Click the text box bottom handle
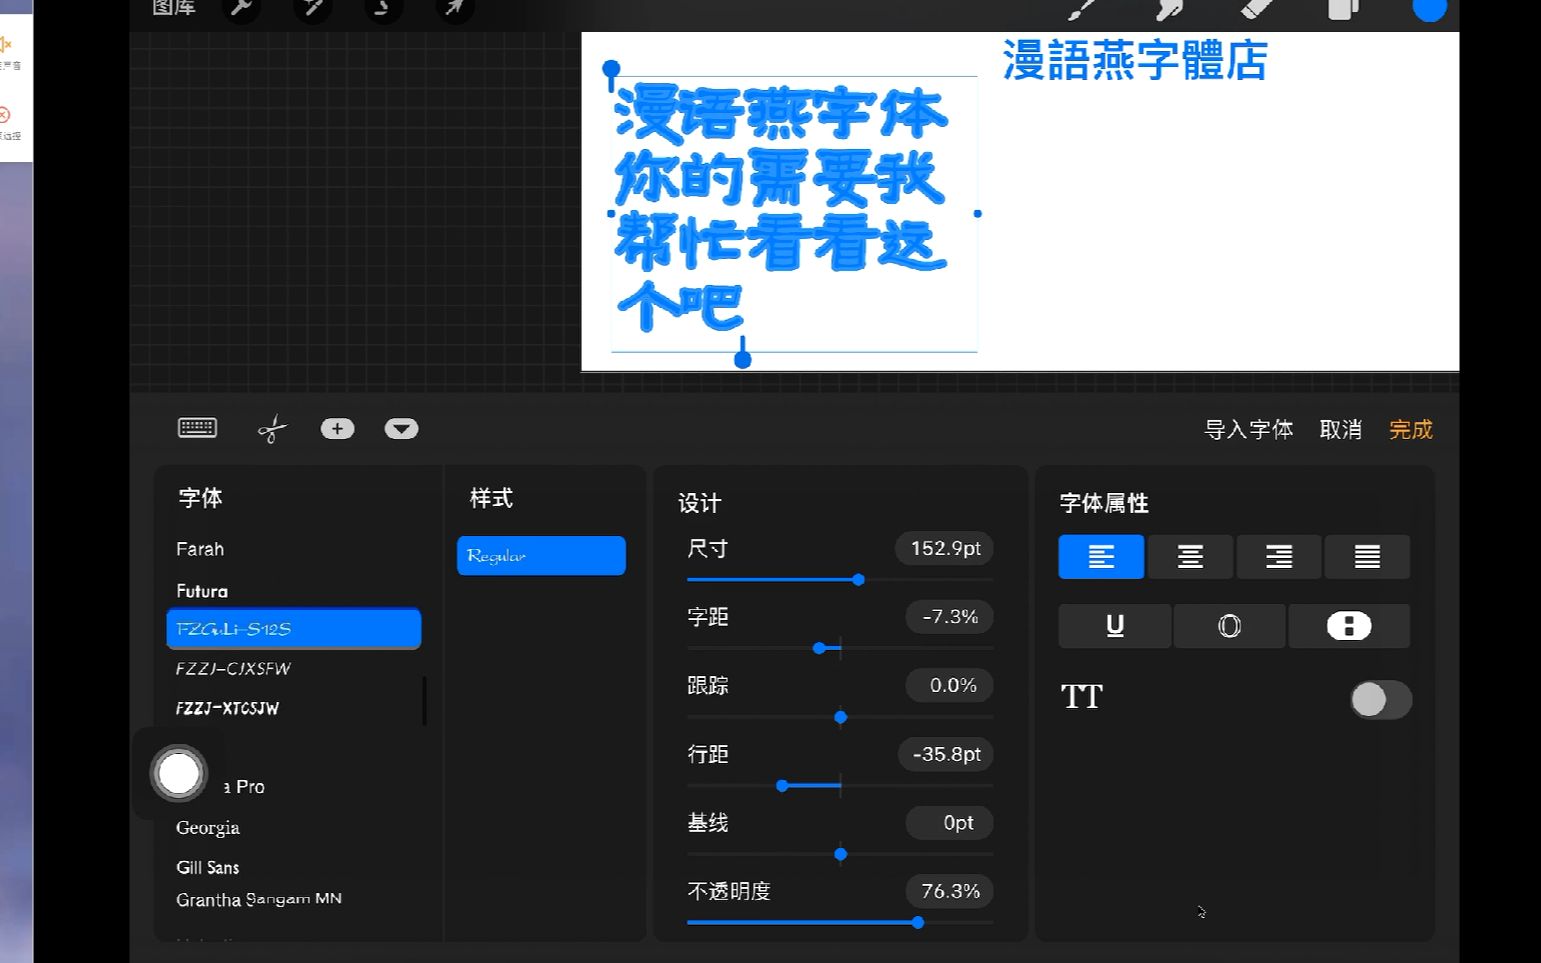1541x963 pixels. click(743, 359)
